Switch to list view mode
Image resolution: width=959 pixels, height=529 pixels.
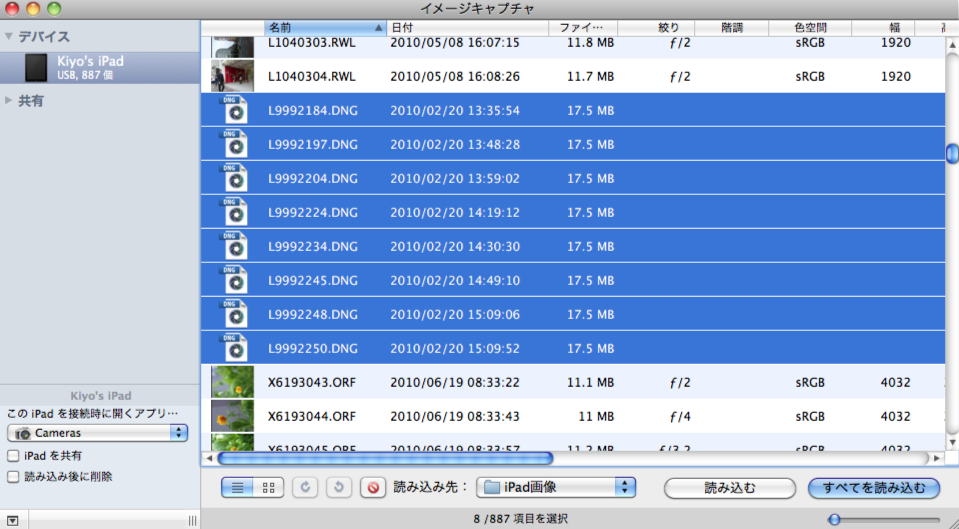pos(237,487)
